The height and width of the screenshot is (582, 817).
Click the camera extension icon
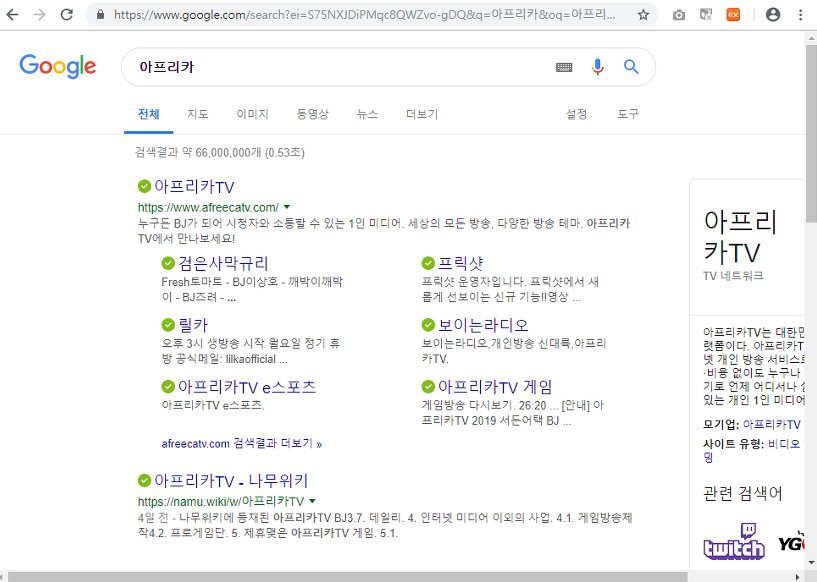click(x=679, y=15)
